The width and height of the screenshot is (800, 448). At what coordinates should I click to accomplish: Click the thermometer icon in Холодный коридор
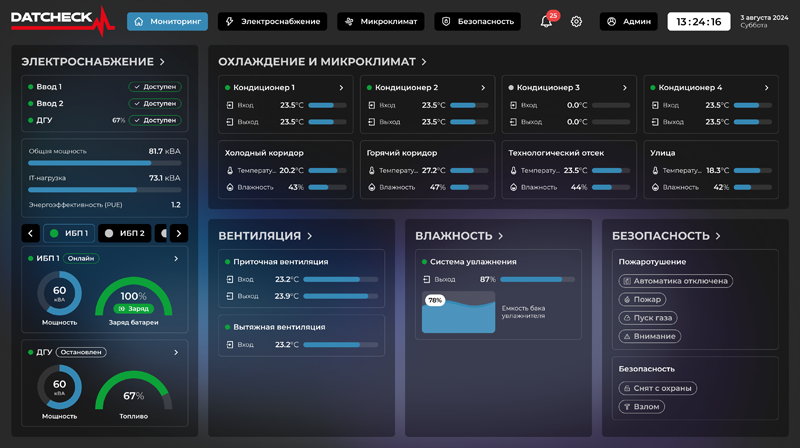229,171
